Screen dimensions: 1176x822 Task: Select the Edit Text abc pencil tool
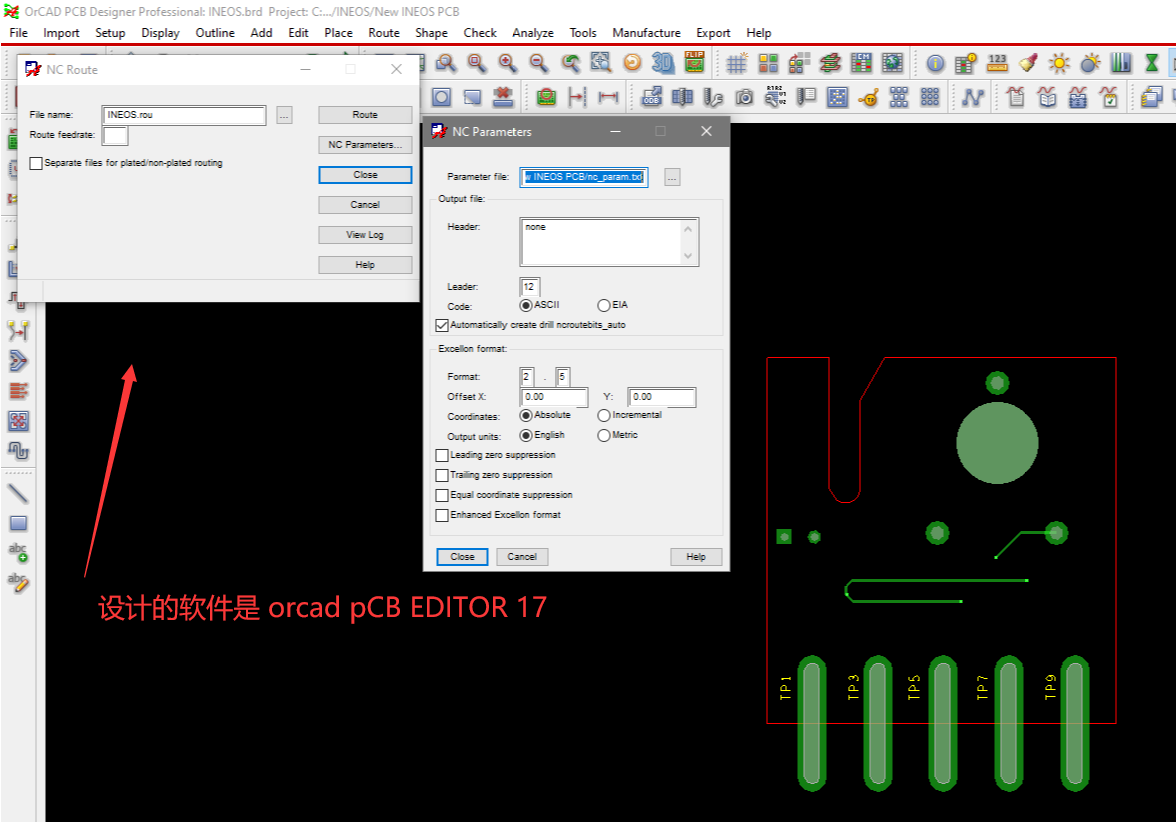coord(18,582)
